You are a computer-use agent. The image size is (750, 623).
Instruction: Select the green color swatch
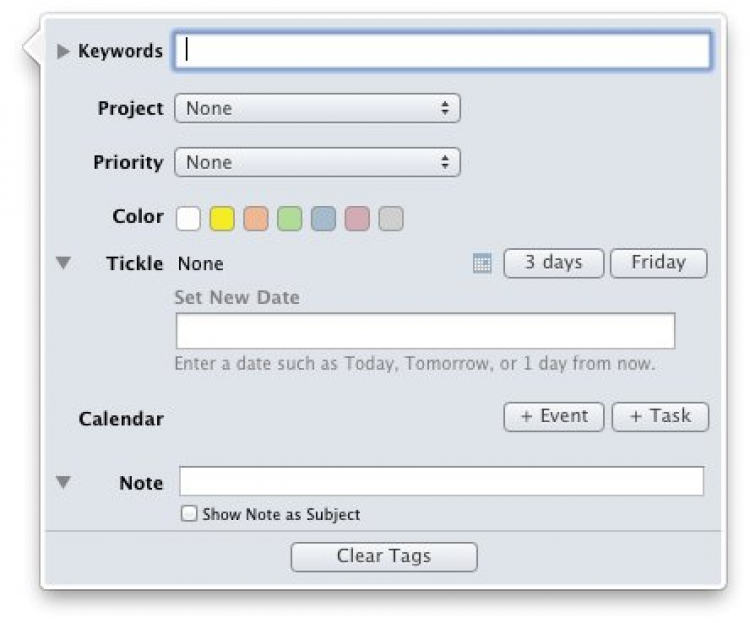290,218
